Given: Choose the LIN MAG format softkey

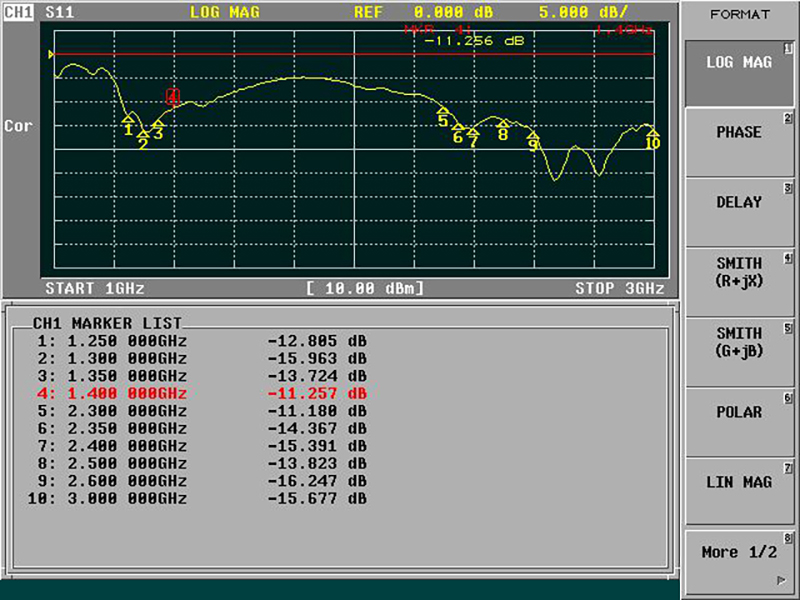Looking at the screenshot, I should (x=739, y=493).
